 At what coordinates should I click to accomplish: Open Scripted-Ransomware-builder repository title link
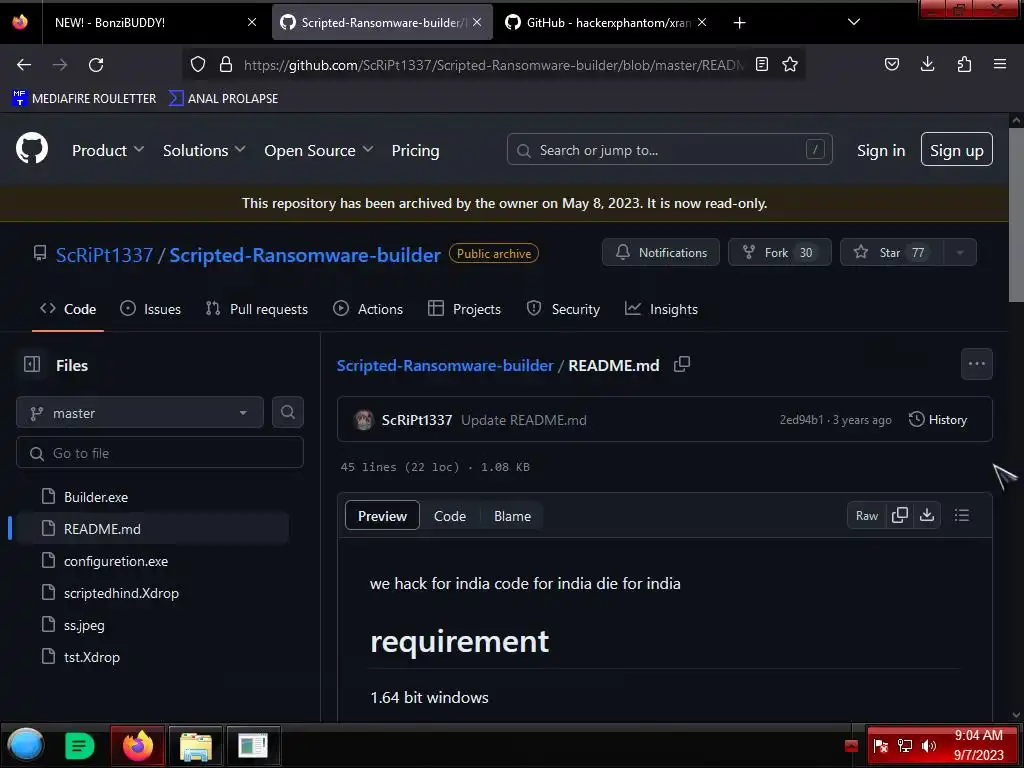tap(305, 255)
